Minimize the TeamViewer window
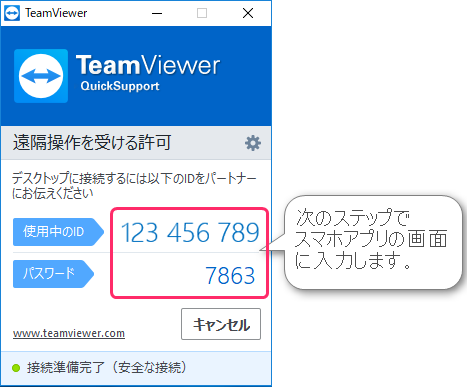 tap(157, 13)
